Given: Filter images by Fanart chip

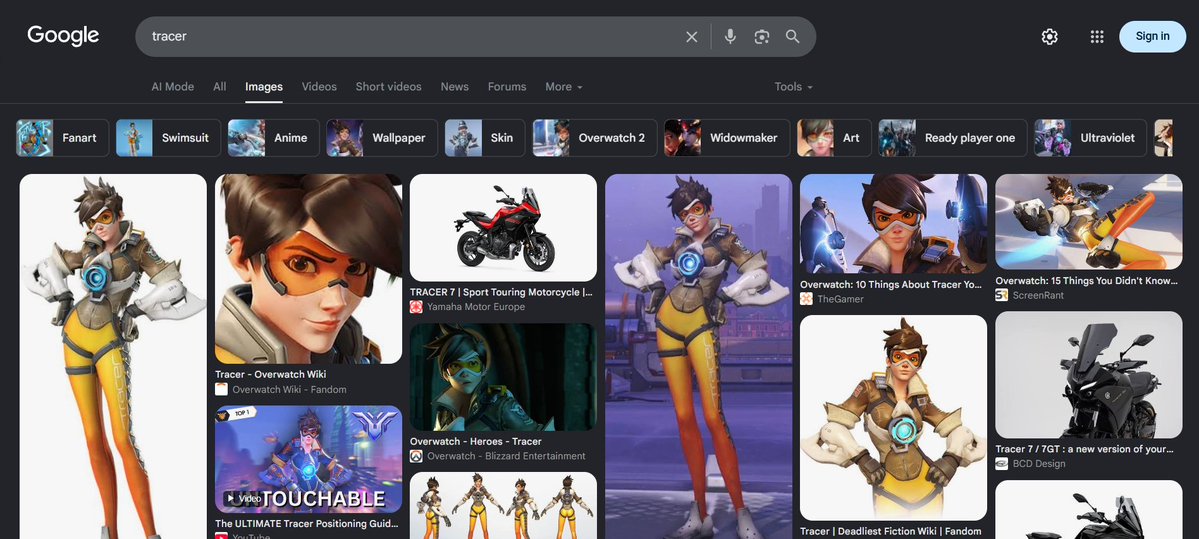Looking at the screenshot, I should click(63, 138).
